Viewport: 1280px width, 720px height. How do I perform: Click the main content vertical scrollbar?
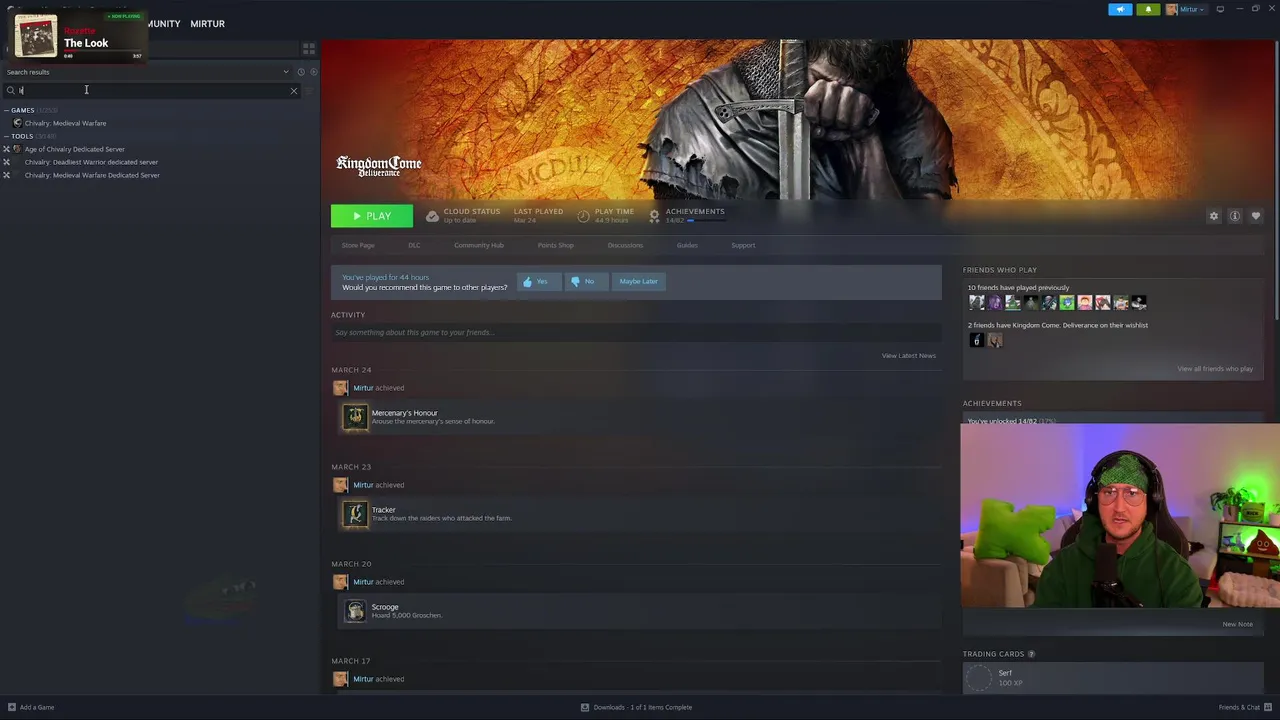(x=1276, y=180)
